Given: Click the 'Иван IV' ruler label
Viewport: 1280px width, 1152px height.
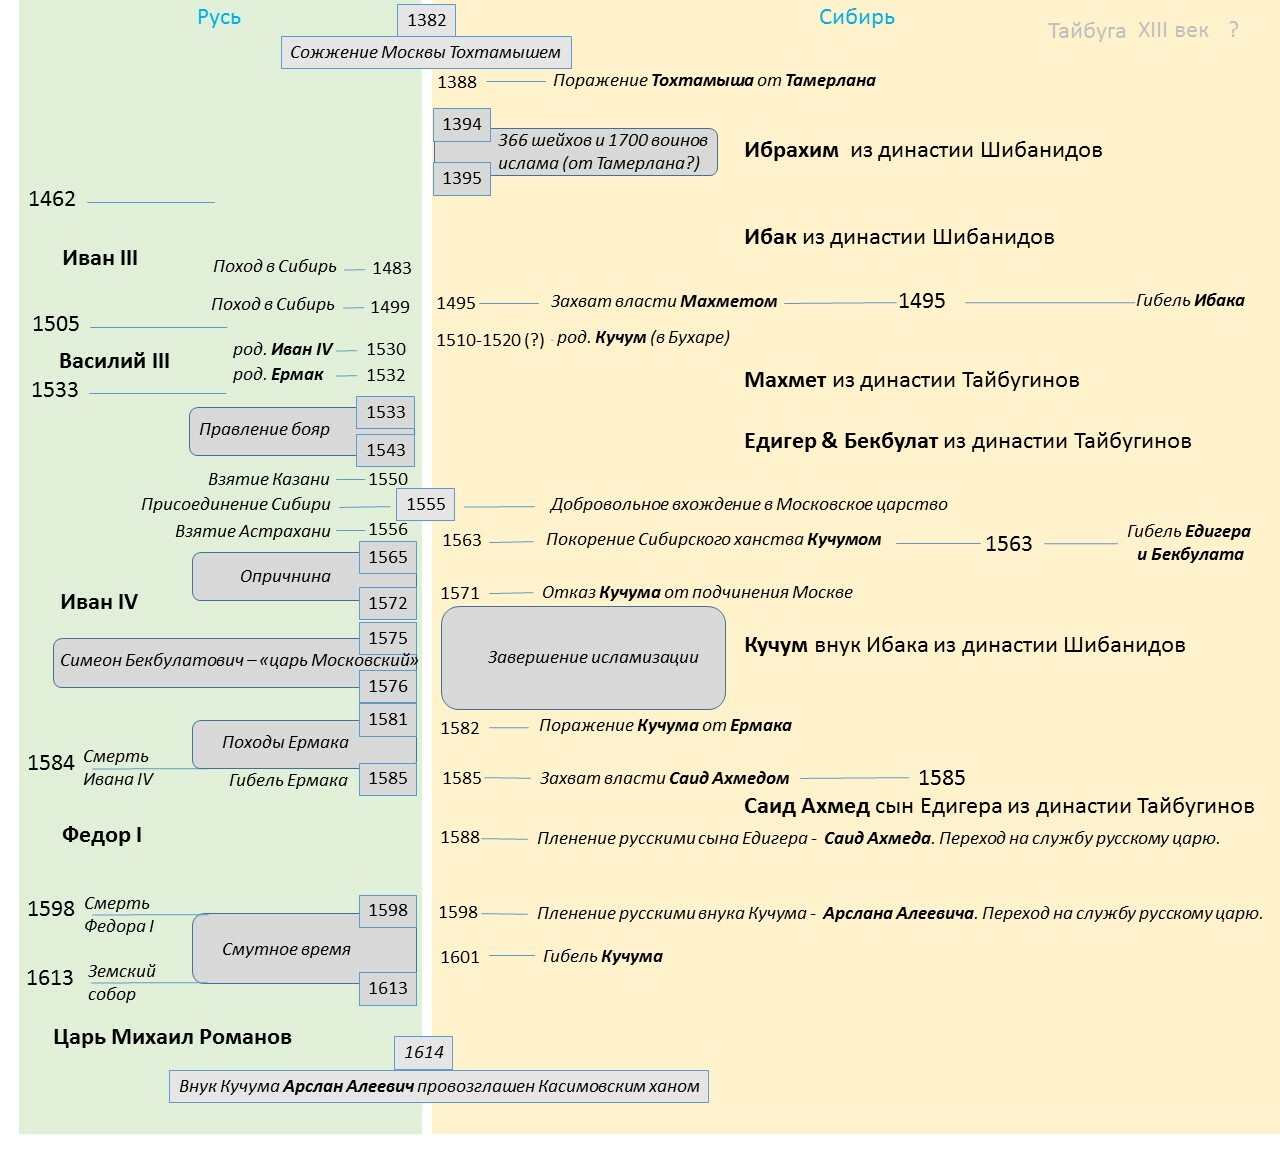Looking at the screenshot, I should click(x=99, y=602).
